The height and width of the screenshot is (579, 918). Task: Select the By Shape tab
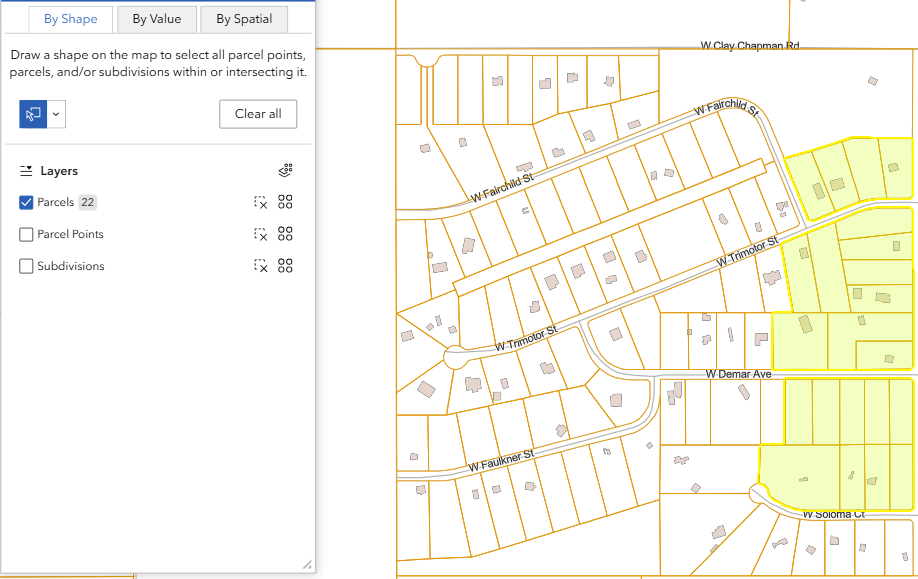(69, 18)
